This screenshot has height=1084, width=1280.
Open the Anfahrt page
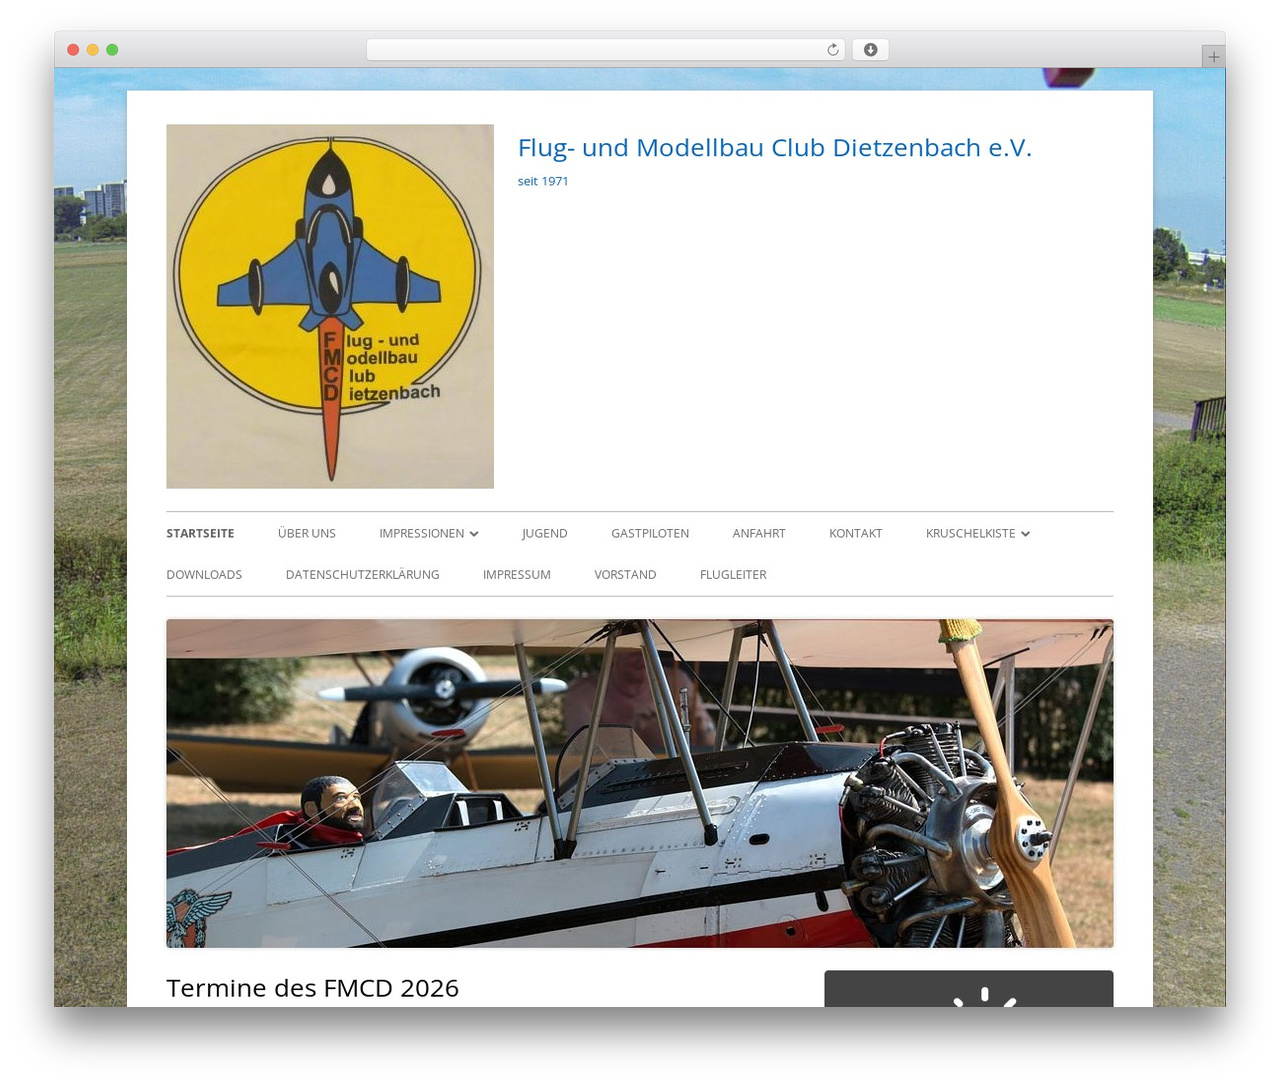[x=759, y=533]
